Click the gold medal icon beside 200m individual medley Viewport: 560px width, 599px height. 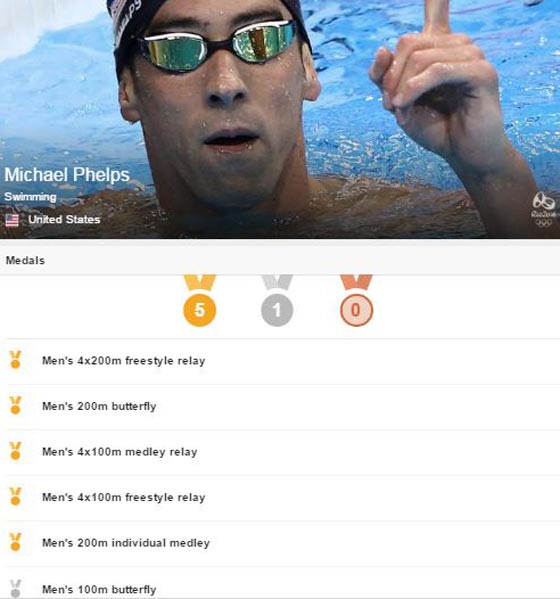15,542
